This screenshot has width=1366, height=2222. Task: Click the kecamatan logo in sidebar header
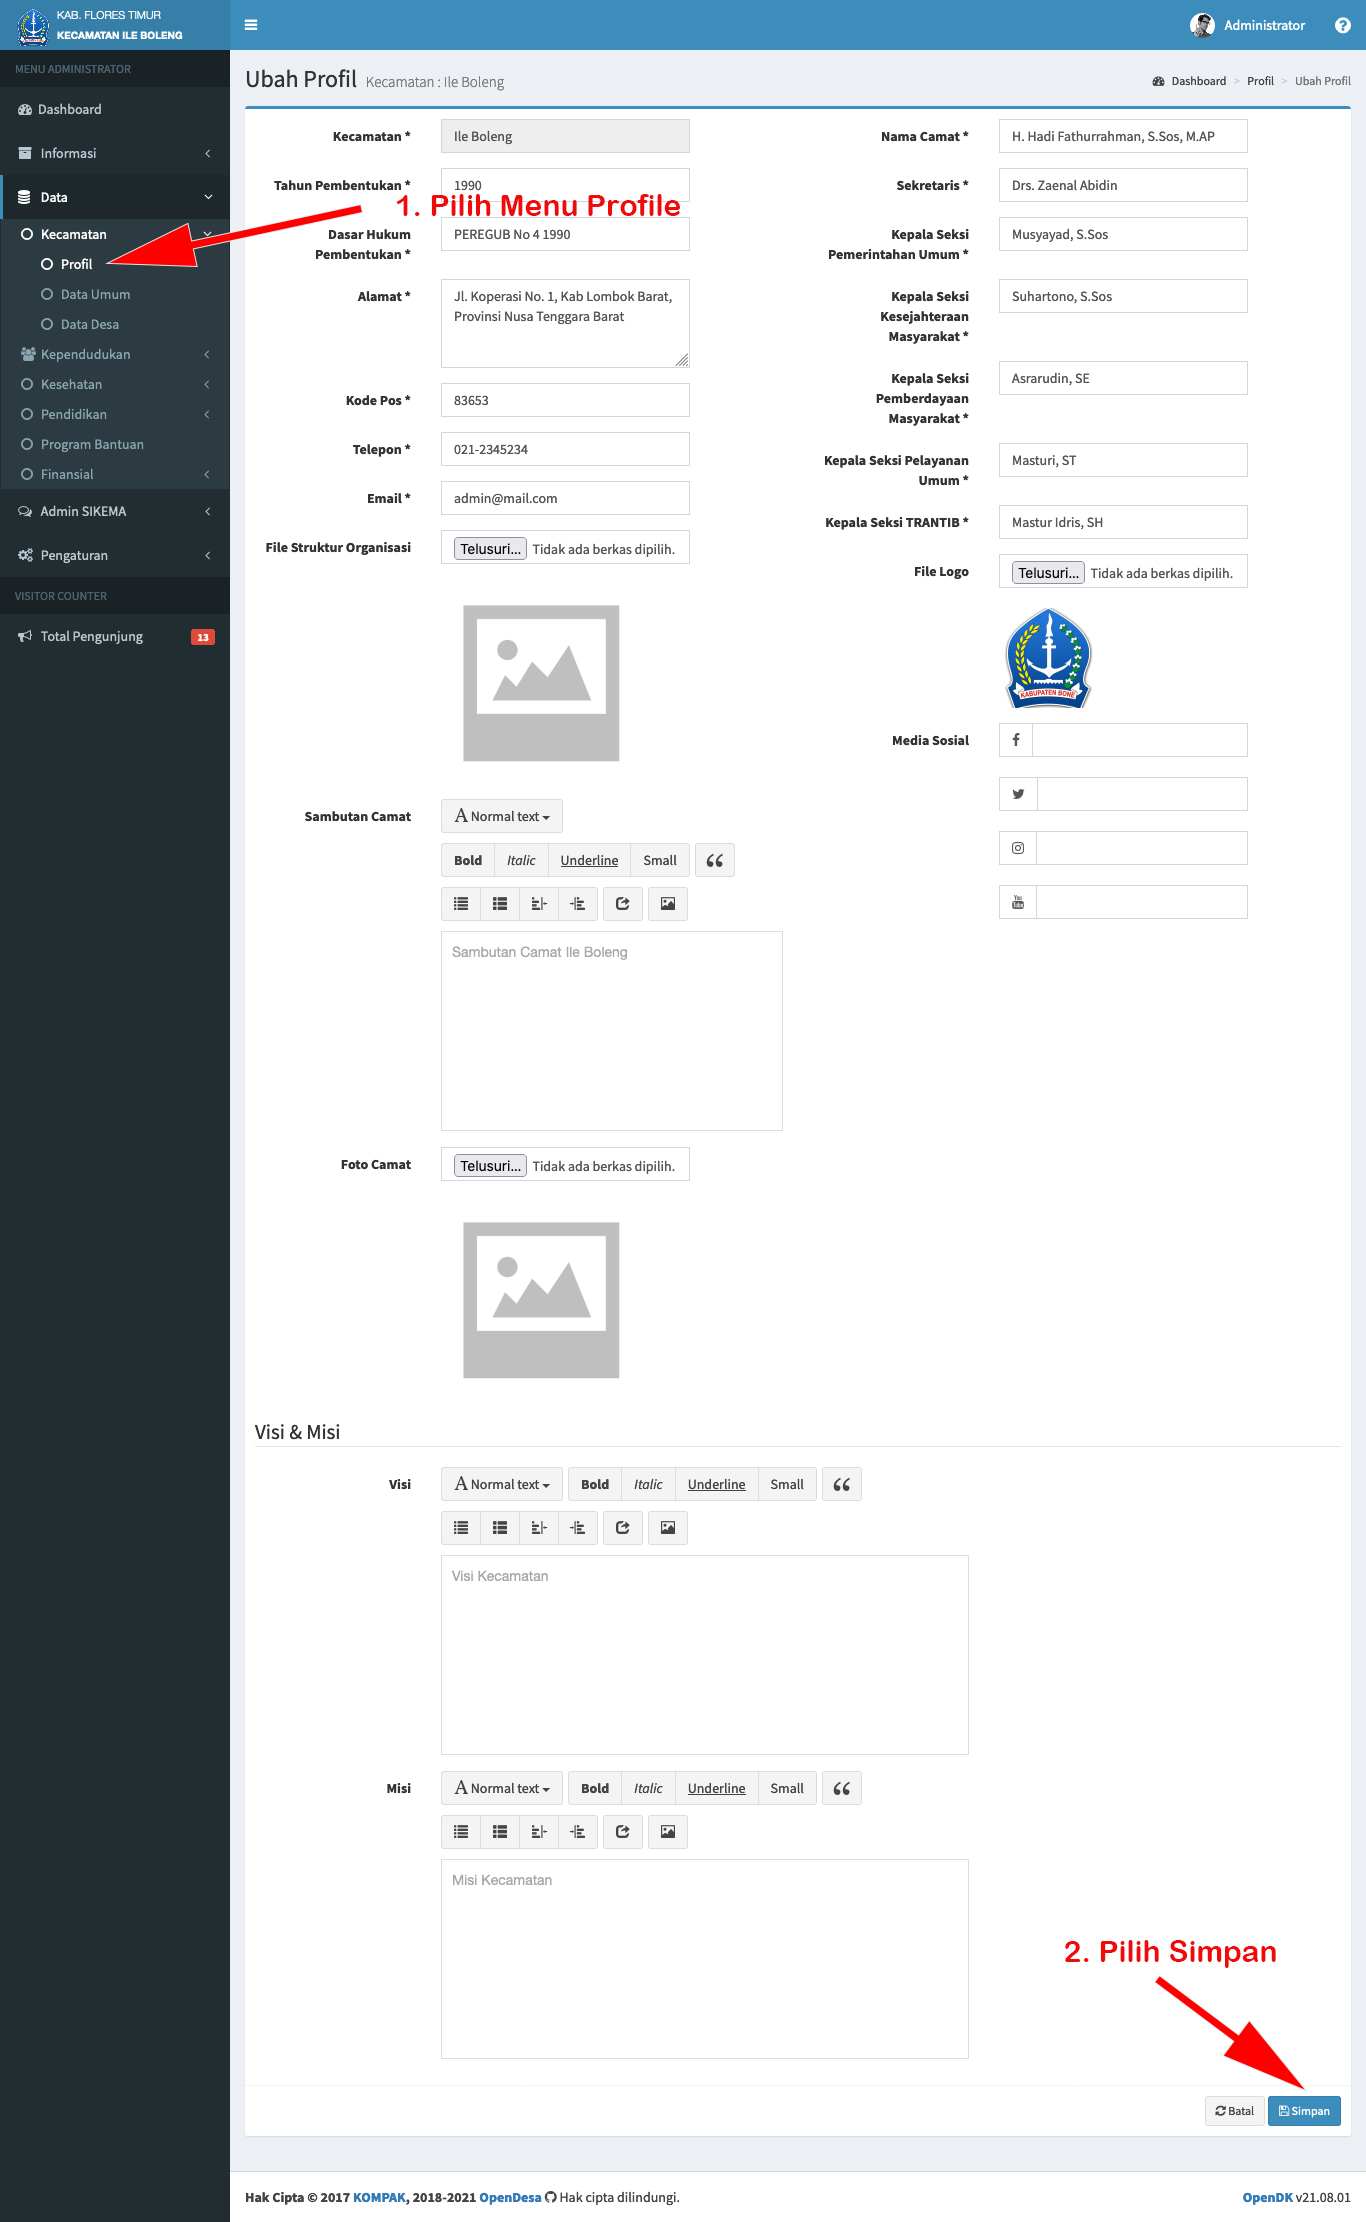click(33, 26)
